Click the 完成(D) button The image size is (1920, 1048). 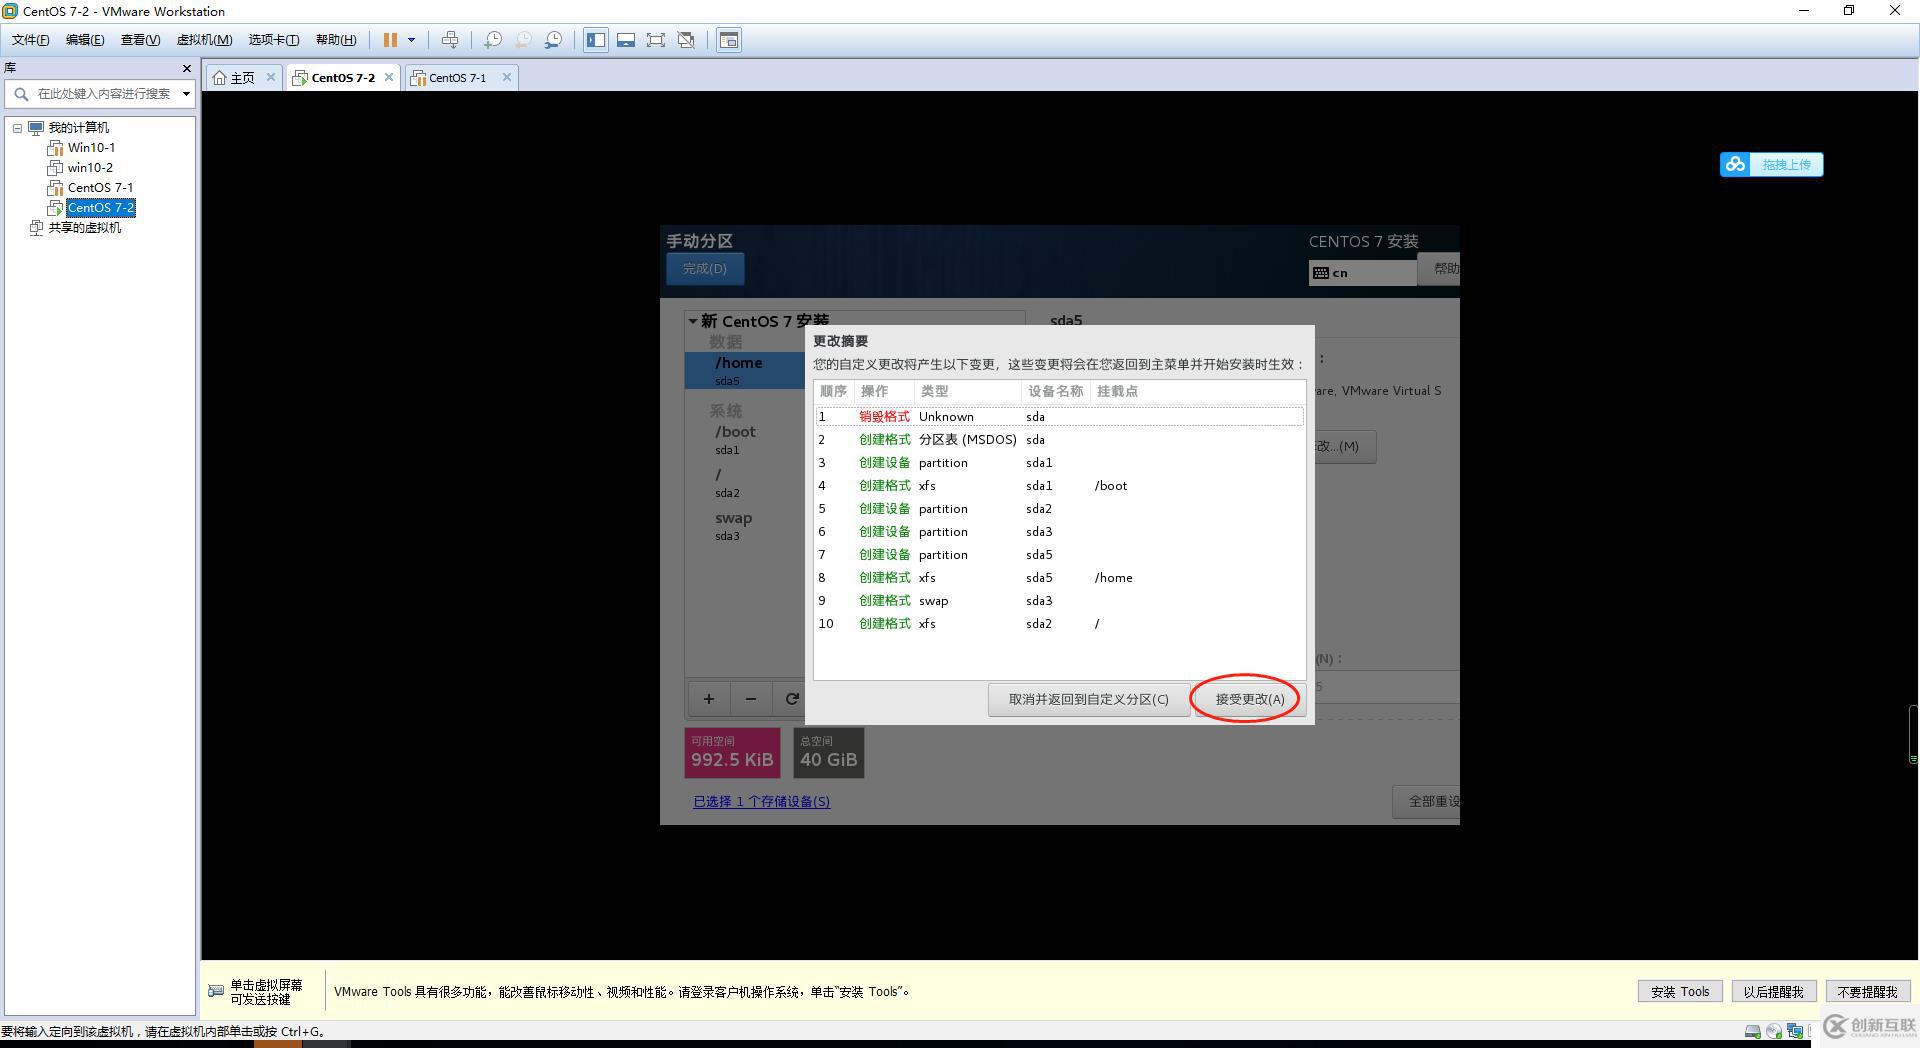pyautogui.click(x=705, y=269)
